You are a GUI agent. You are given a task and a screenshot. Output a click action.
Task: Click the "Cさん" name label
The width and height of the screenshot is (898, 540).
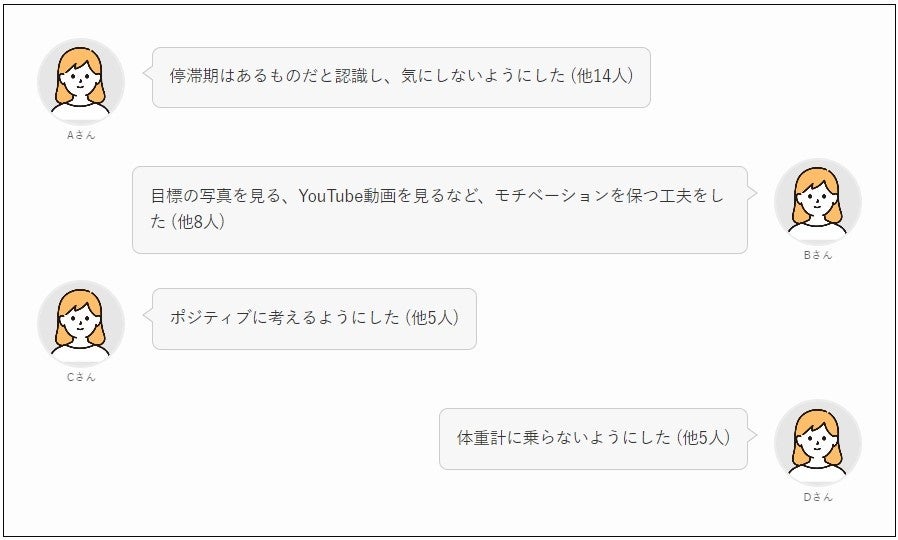click(x=81, y=377)
